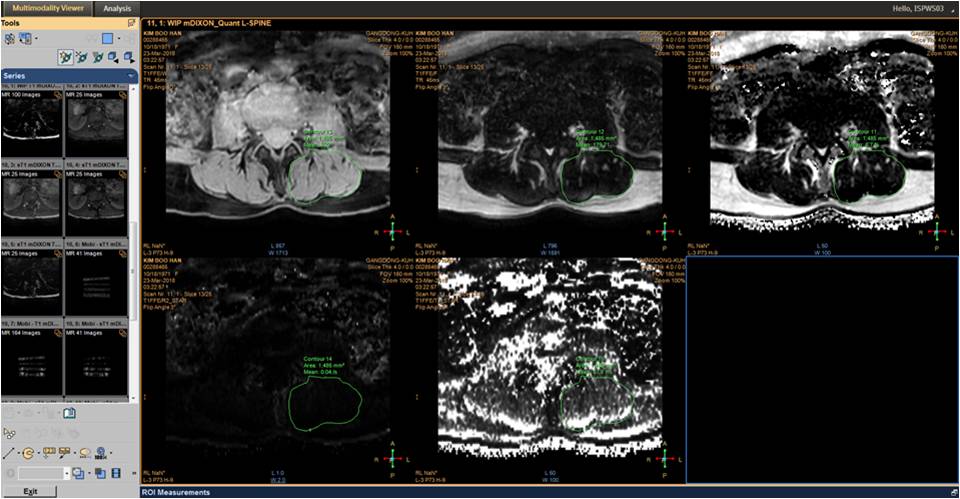Click the Exit button
The image size is (960, 499).
tap(31, 491)
